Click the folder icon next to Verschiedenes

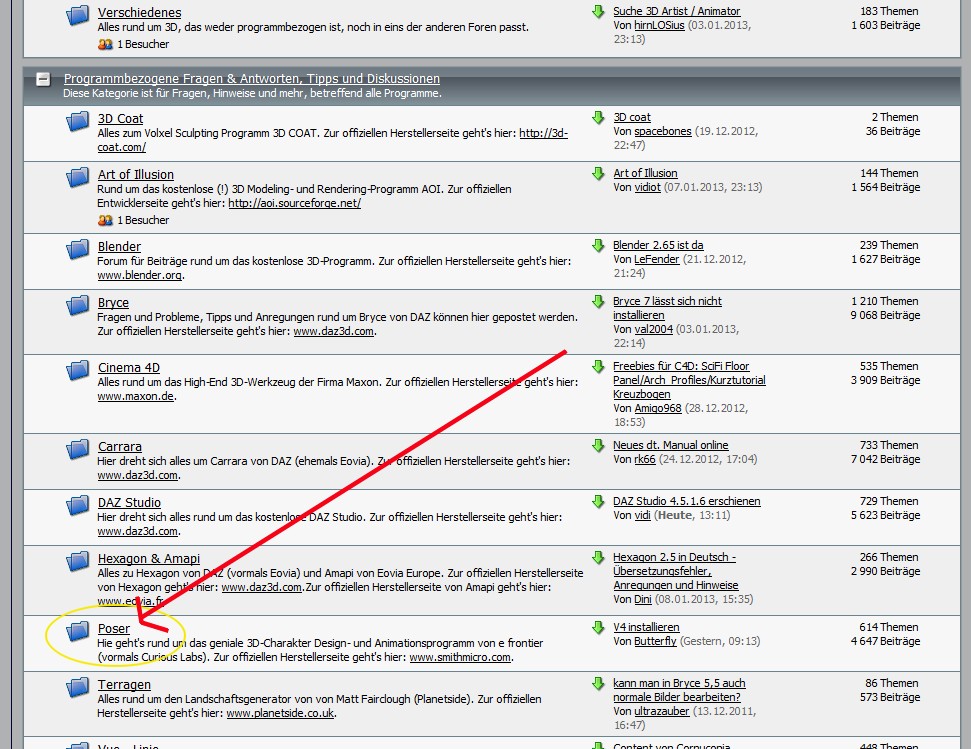point(77,15)
